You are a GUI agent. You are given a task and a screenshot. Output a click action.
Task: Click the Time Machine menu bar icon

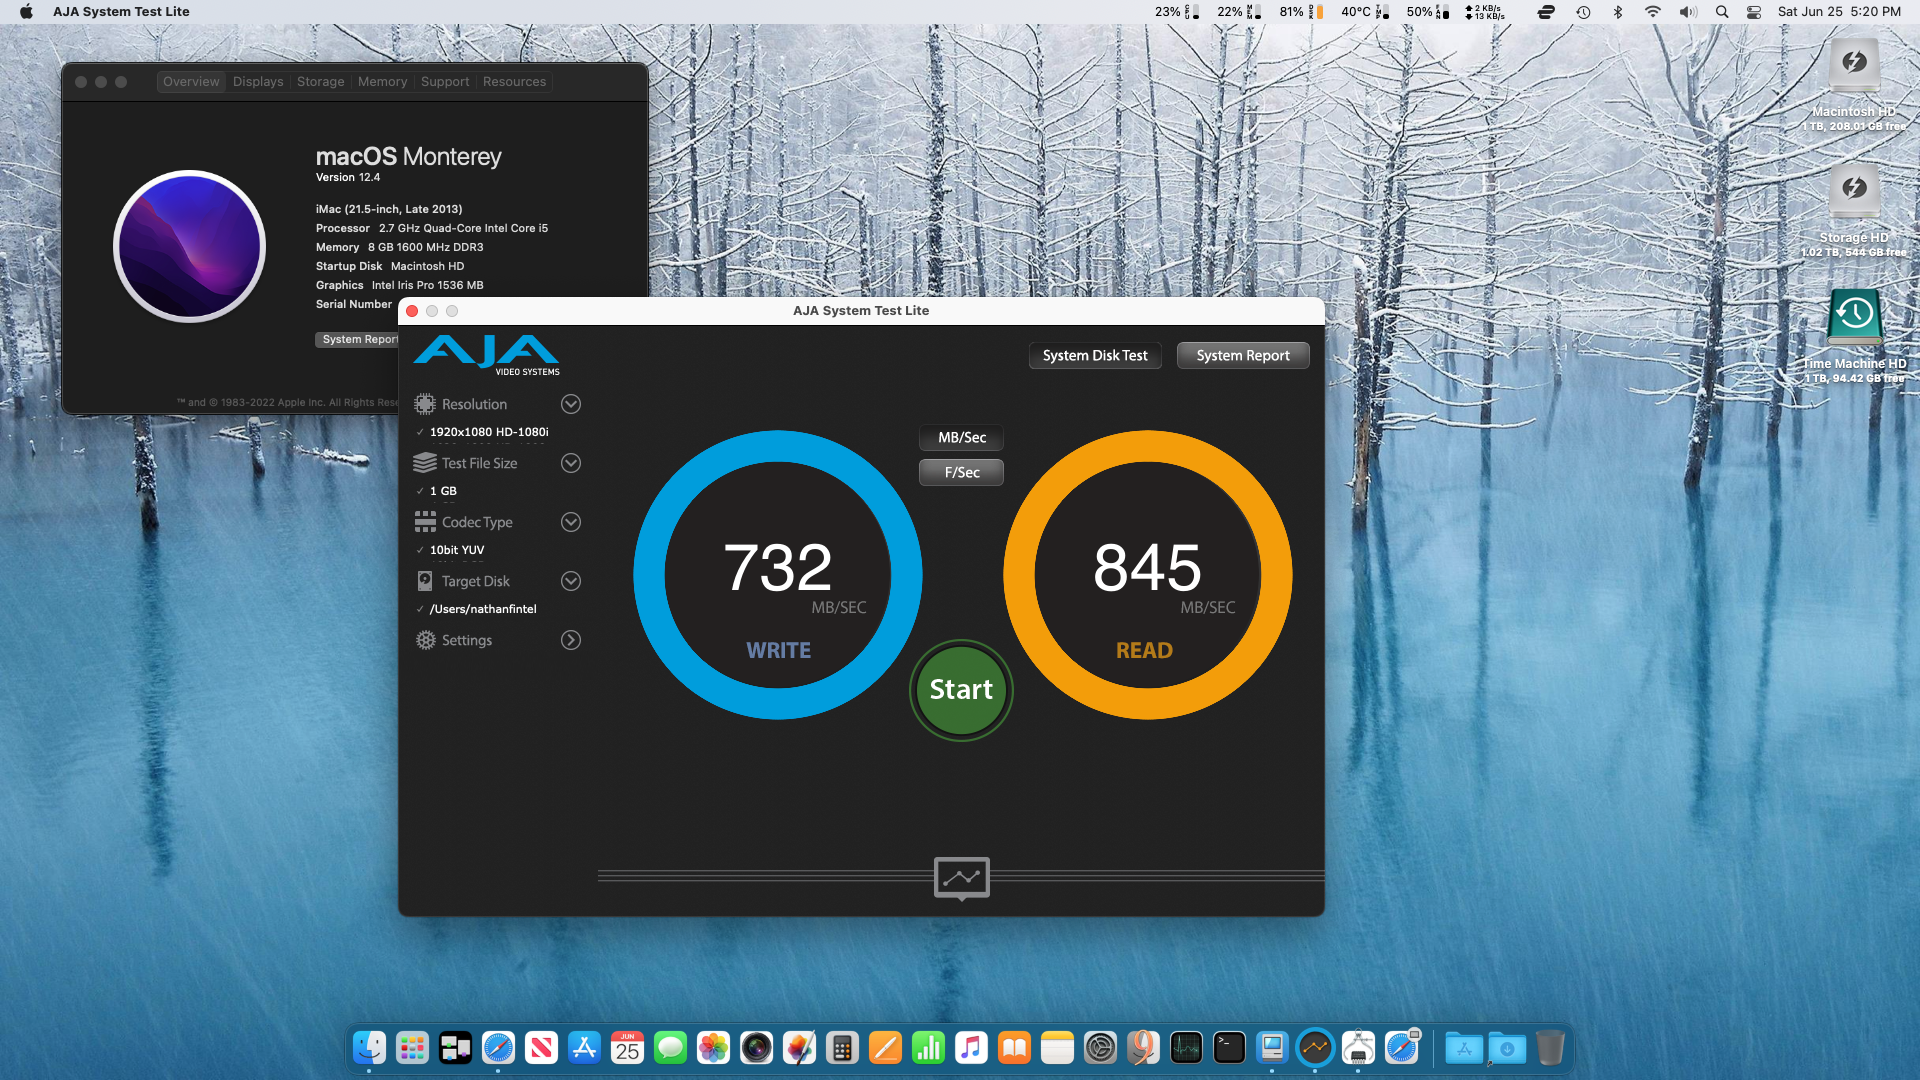pos(1583,12)
